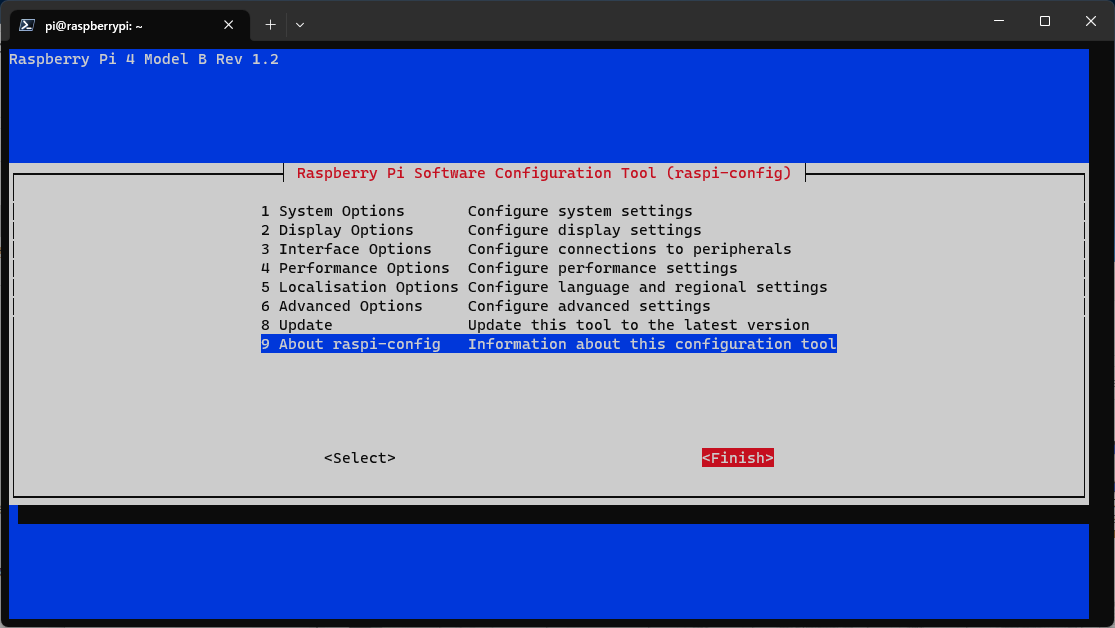Click the red <Finish> button

[737, 458]
